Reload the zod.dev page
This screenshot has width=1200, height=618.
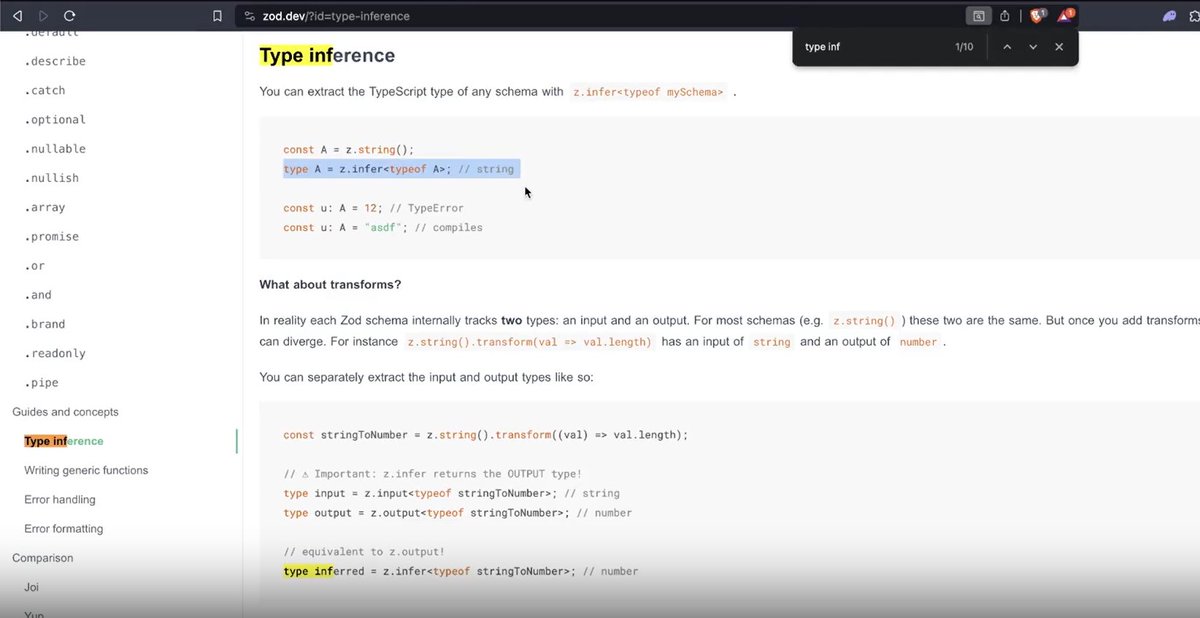69,16
